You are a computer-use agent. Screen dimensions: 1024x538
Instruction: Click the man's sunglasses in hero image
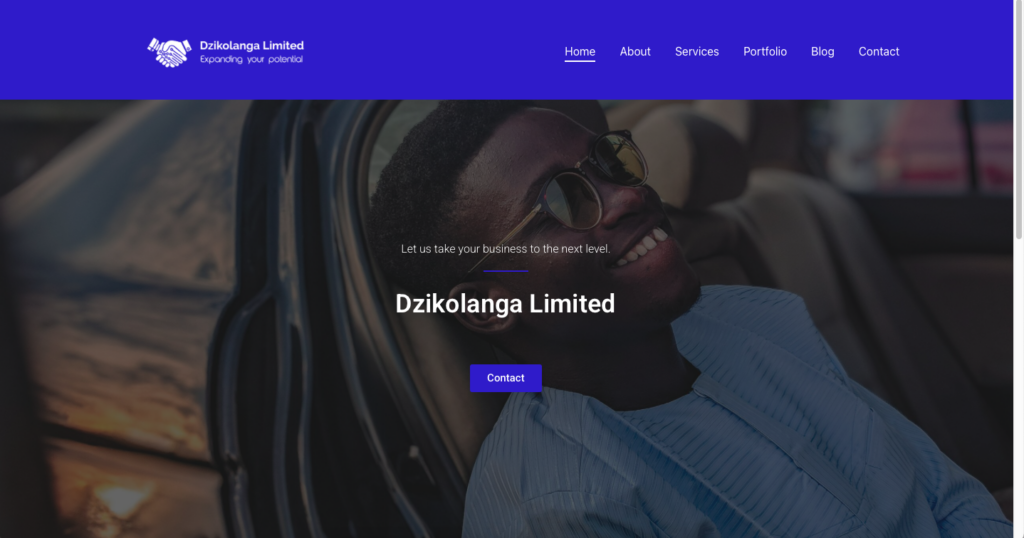[x=591, y=183]
